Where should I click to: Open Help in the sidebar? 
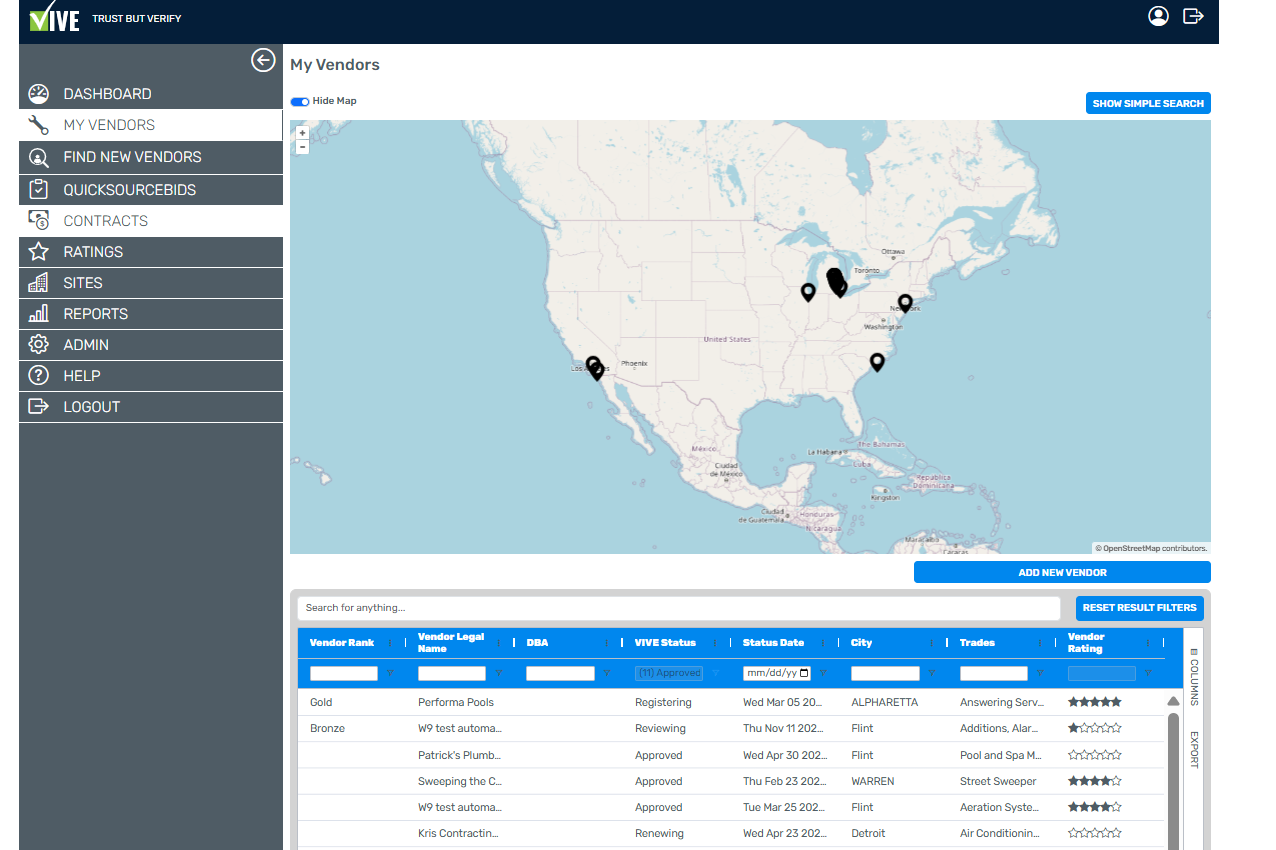[151, 376]
